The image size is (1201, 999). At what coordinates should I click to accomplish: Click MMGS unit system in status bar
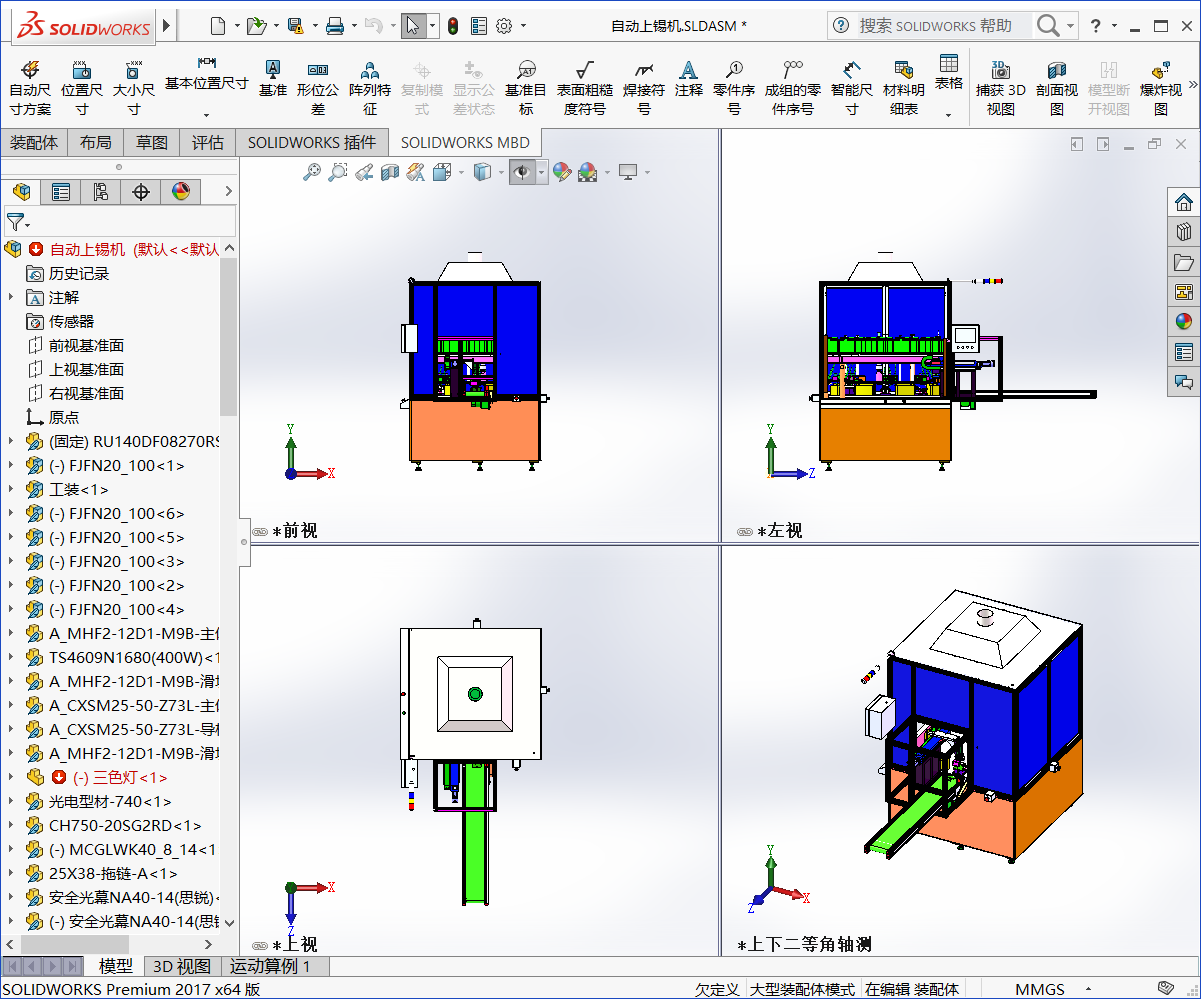coord(1040,989)
